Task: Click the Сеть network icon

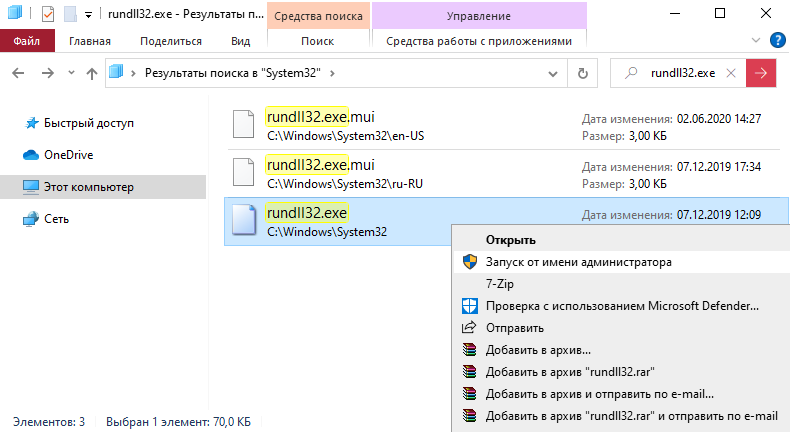Action: (31, 219)
